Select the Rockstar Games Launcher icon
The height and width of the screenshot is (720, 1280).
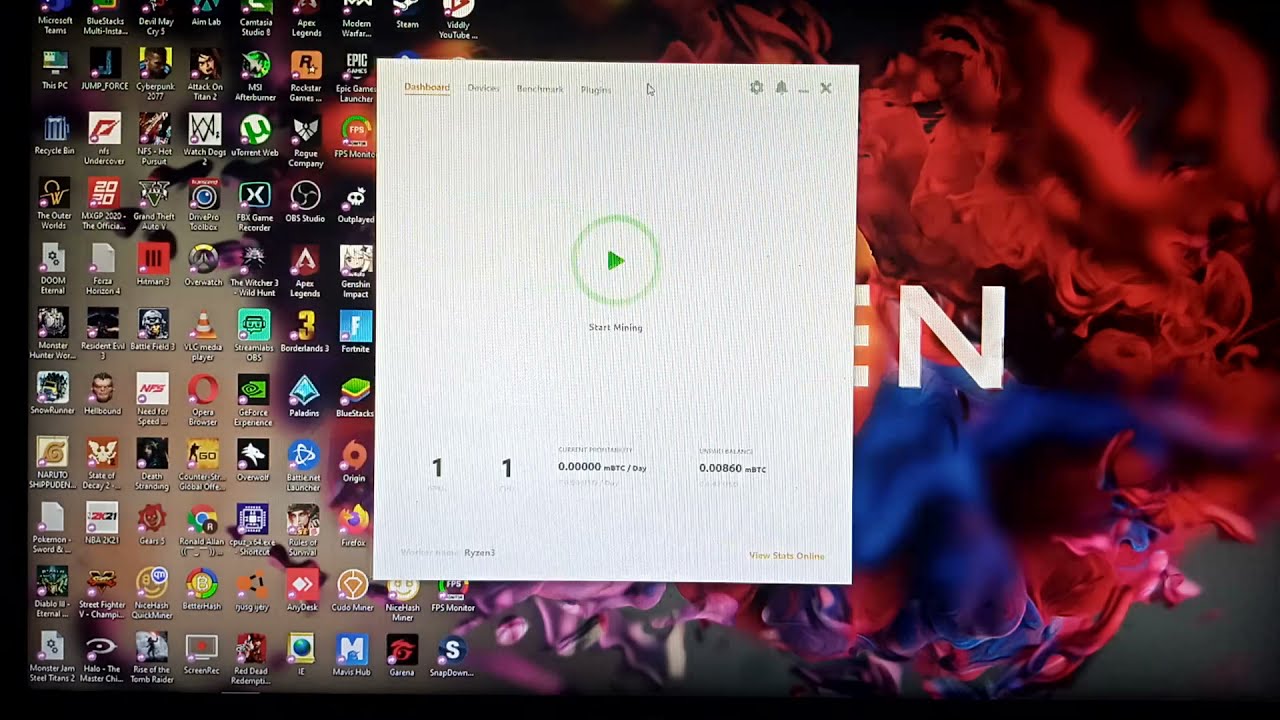pyautogui.click(x=305, y=76)
